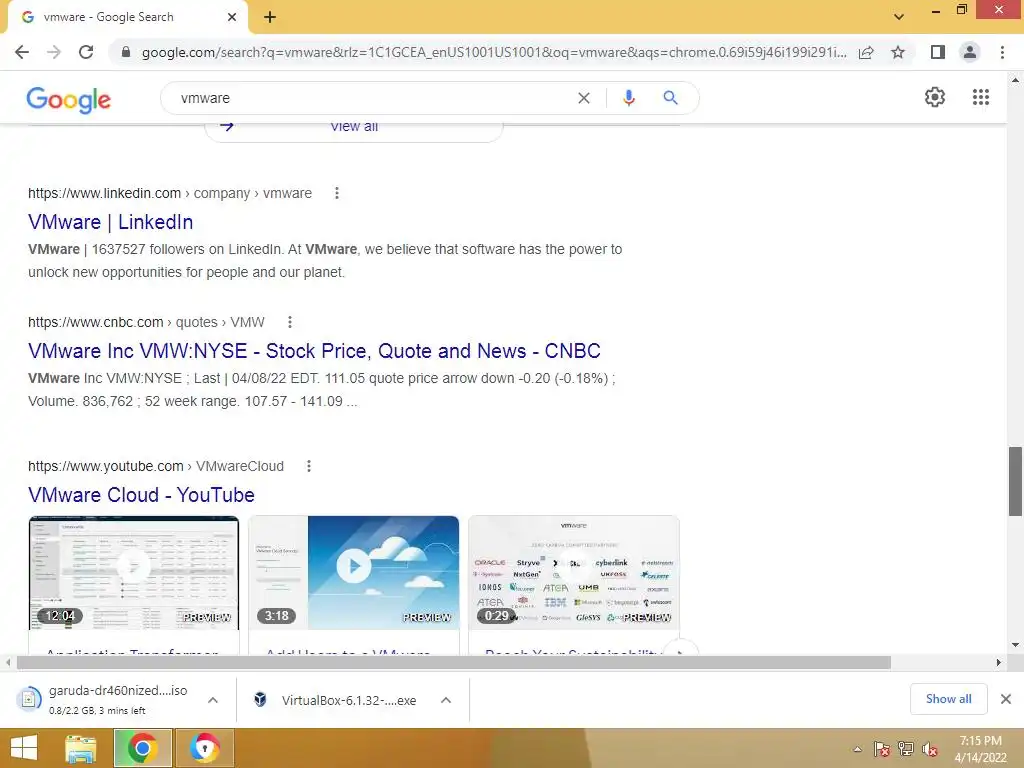Close the downloads bar
This screenshot has height=768, width=1024.
pos(1006,699)
